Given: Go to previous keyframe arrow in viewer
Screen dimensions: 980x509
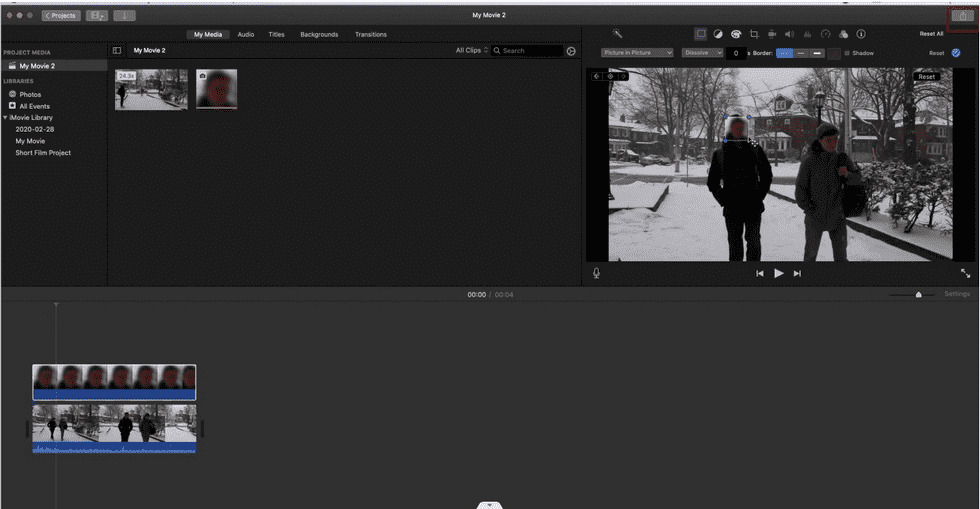Looking at the screenshot, I should pos(597,76).
